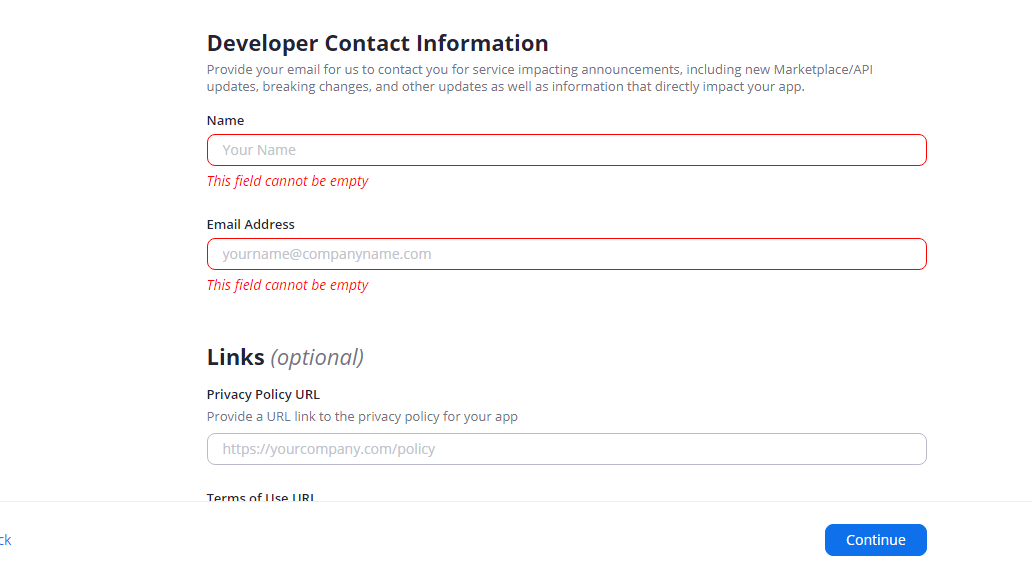Click the Name field's empty error message
1032x568 pixels.
point(288,181)
